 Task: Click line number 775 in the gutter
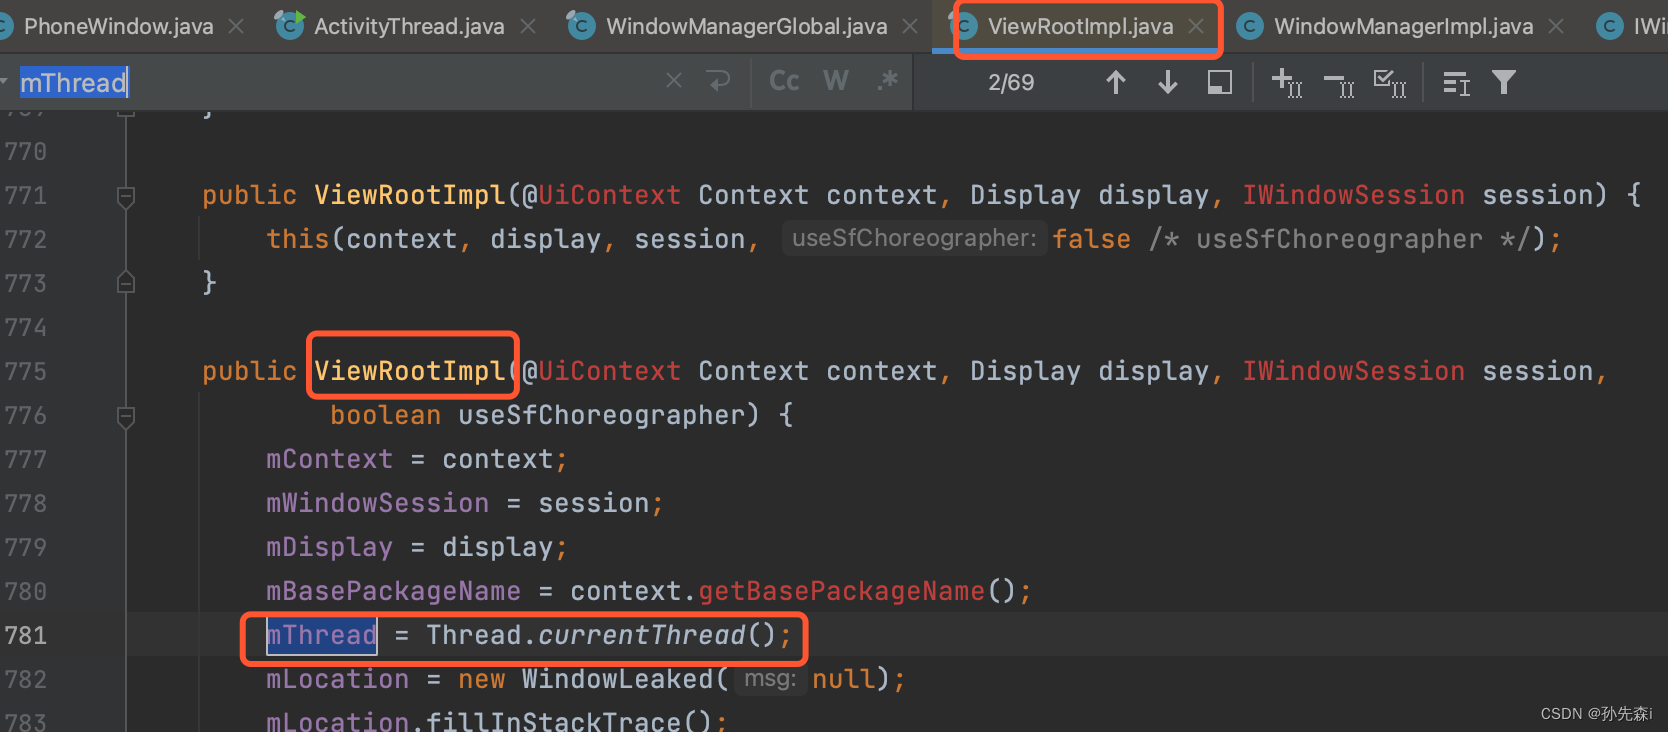tap(26, 371)
